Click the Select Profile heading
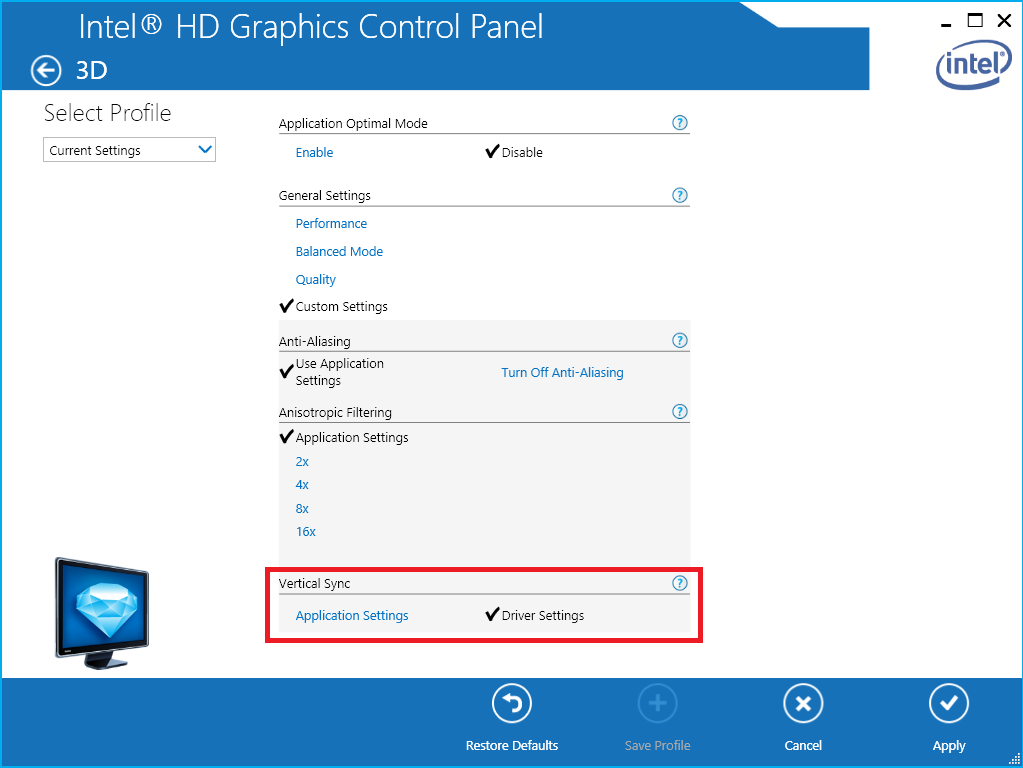This screenshot has width=1023, height=768. (x=107, y=113)
